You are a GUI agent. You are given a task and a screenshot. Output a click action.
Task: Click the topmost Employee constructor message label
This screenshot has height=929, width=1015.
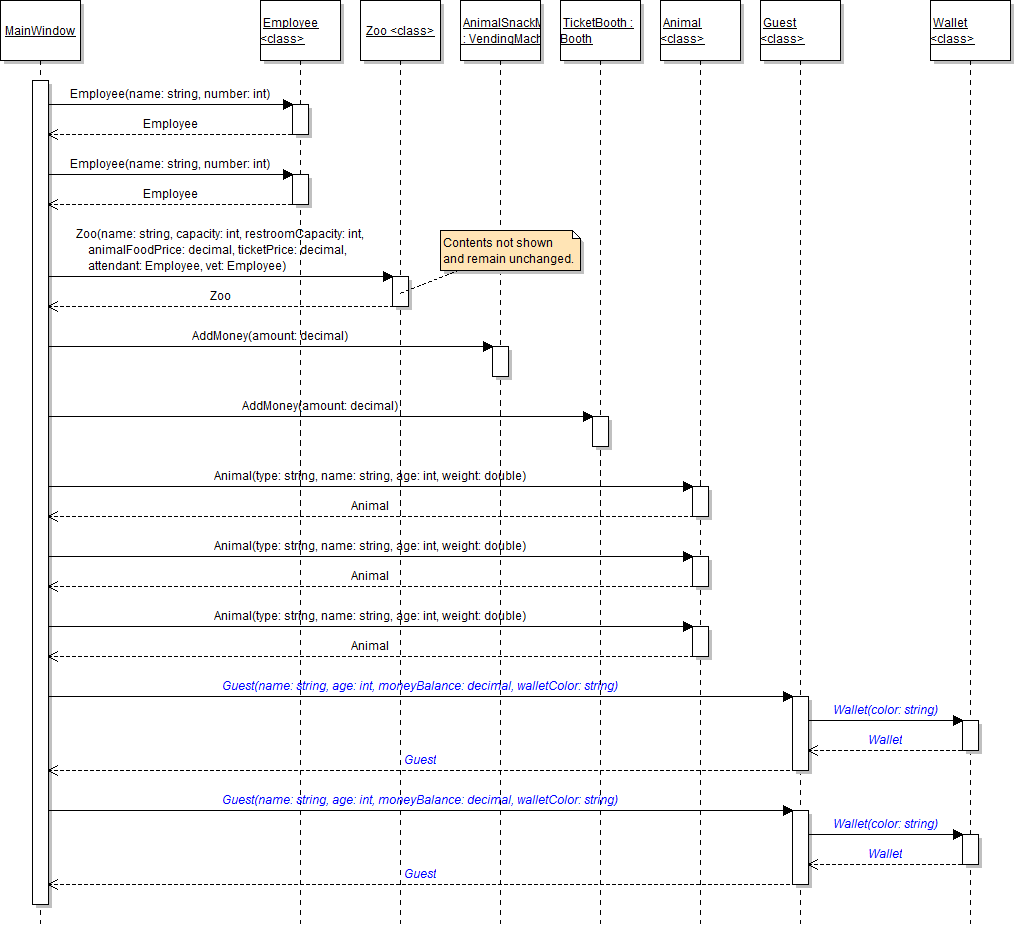170,94
